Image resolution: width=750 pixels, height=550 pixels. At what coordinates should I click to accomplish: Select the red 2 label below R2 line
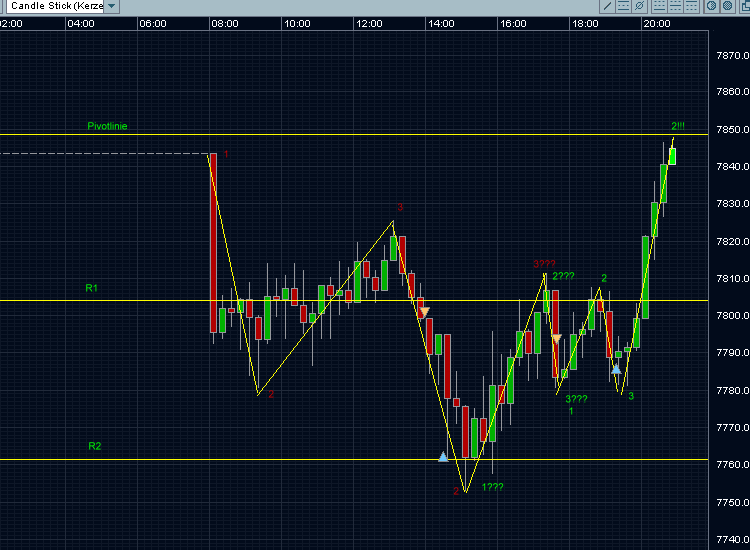456,491
